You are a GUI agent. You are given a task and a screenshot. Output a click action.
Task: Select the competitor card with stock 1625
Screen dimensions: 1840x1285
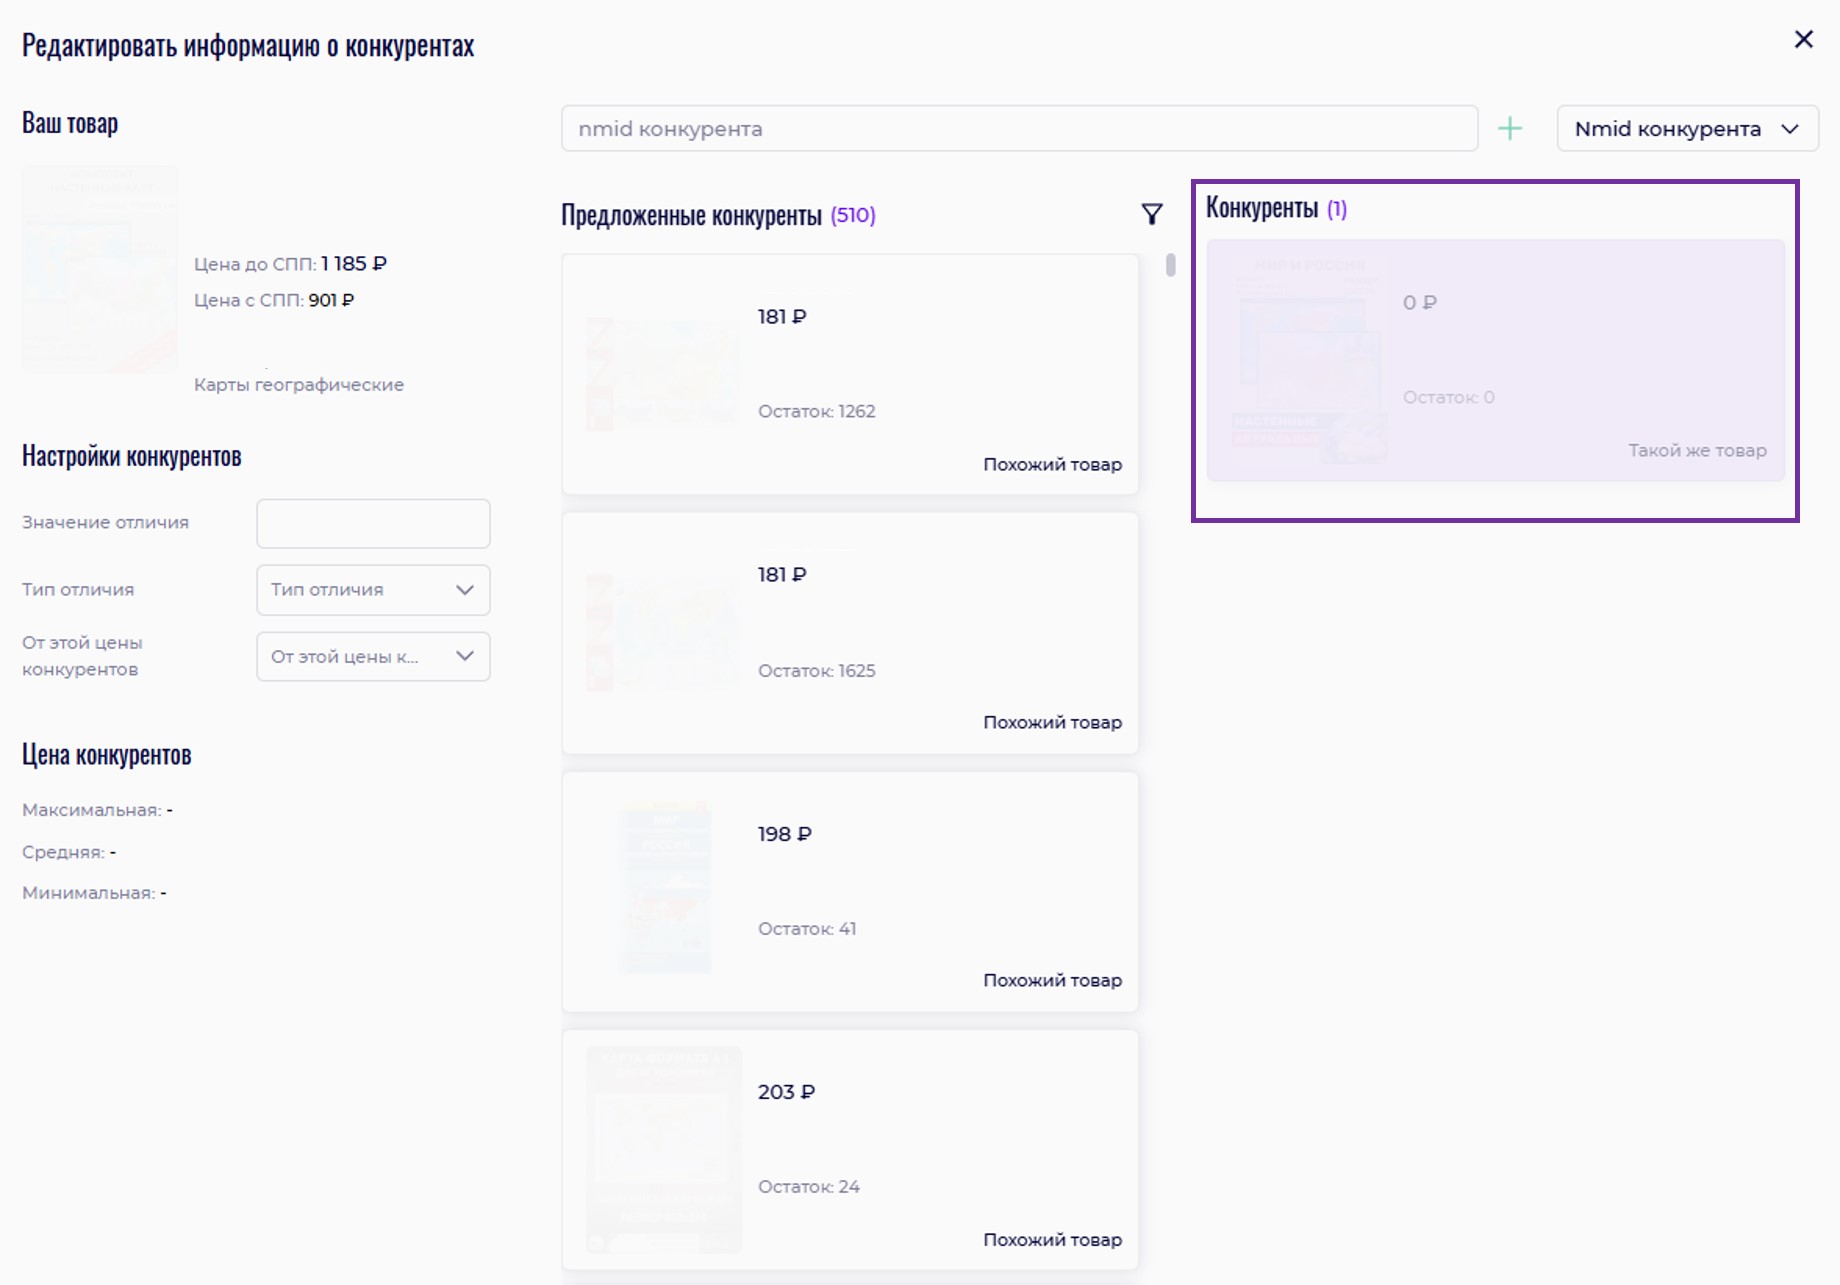(x=850, y=633)
